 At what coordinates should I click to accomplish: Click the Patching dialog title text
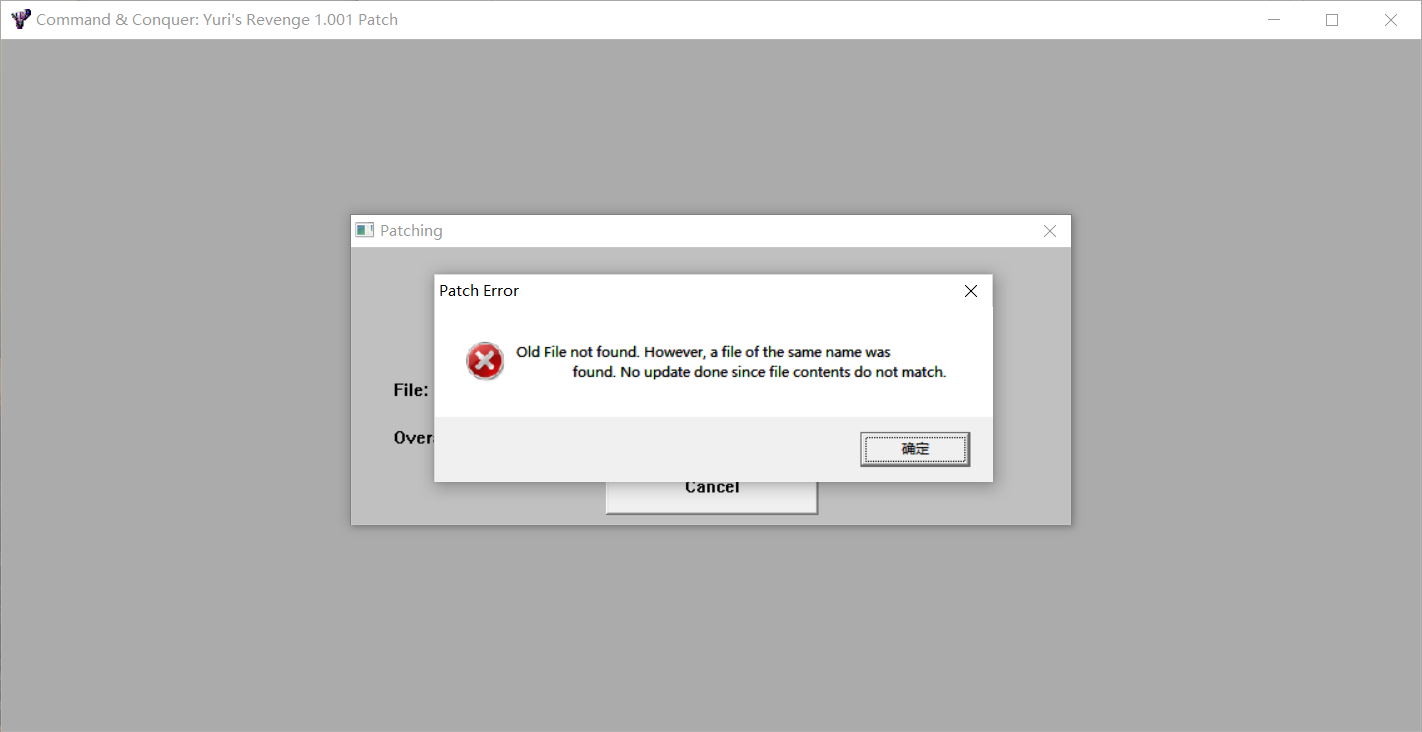[x=411, y=231]
